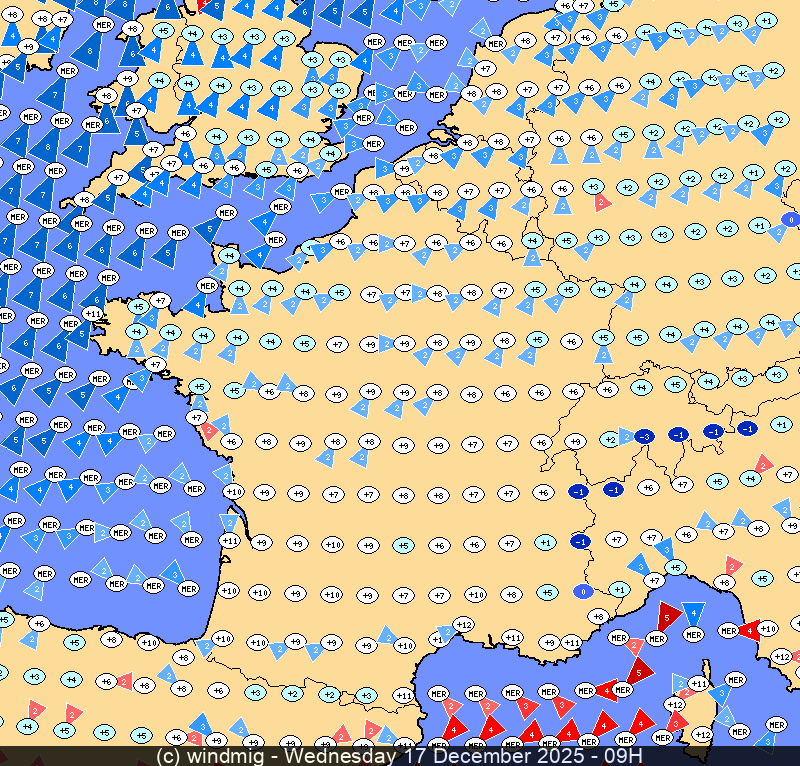Click the blue 0 oval in southeastern France
The height and width of the screenshot is (766, 800).
tap(583, 591)
